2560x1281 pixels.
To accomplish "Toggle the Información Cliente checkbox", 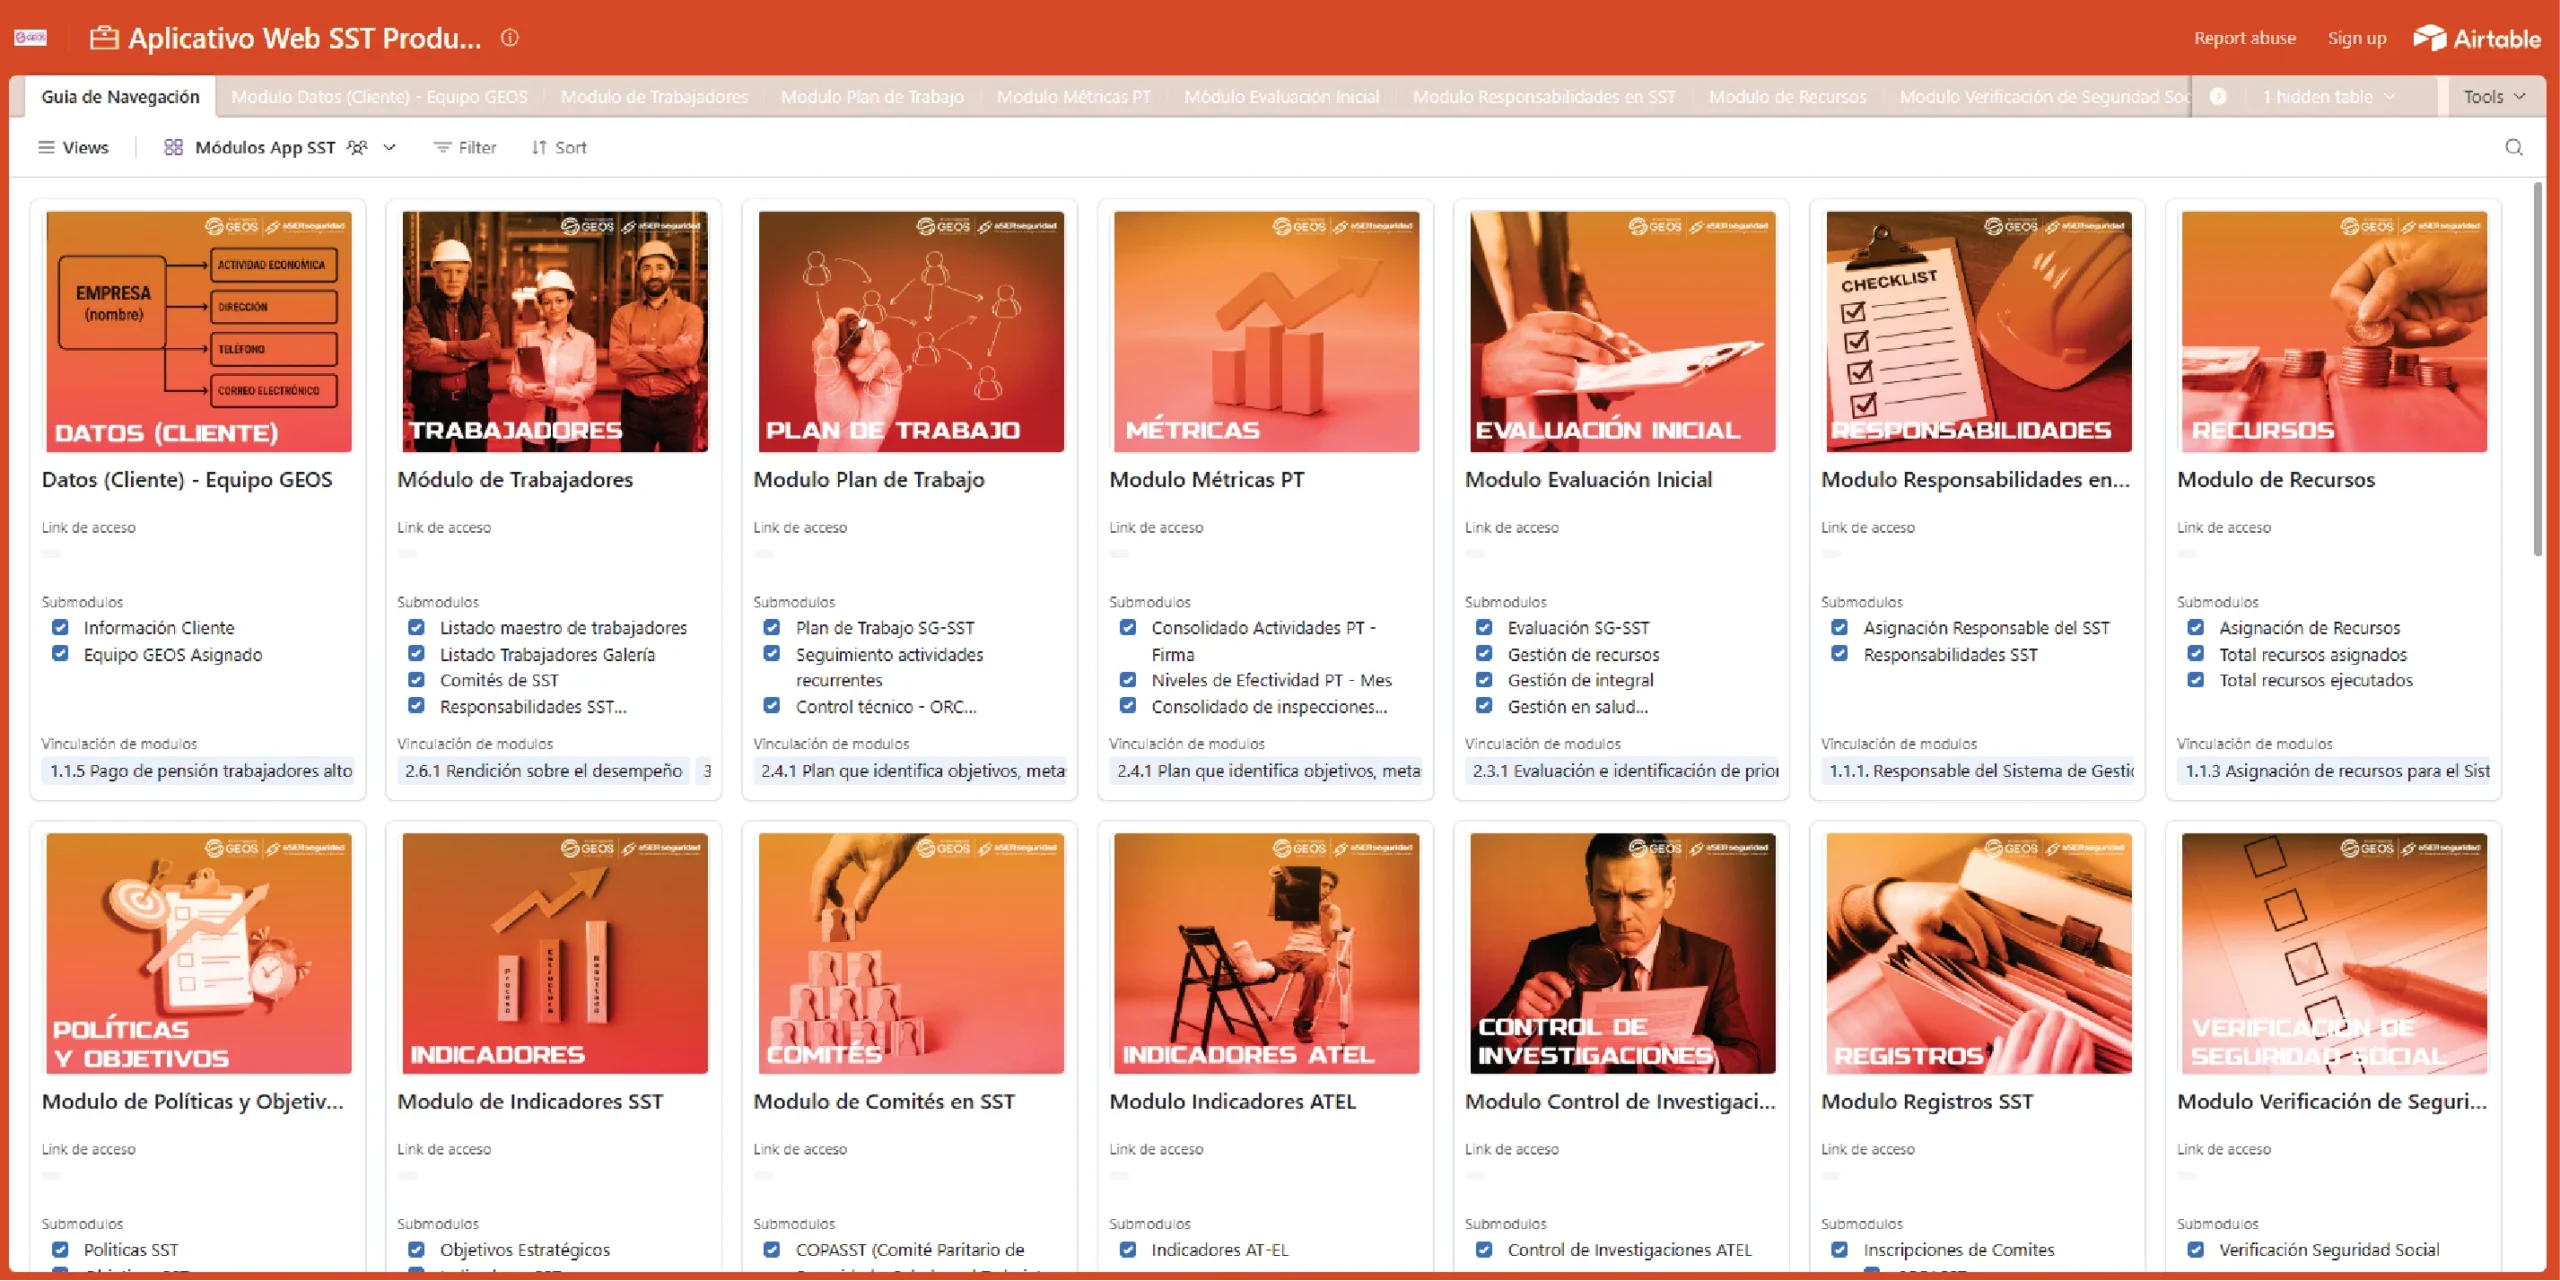I will pyautogui.click(x=61, y=627).
